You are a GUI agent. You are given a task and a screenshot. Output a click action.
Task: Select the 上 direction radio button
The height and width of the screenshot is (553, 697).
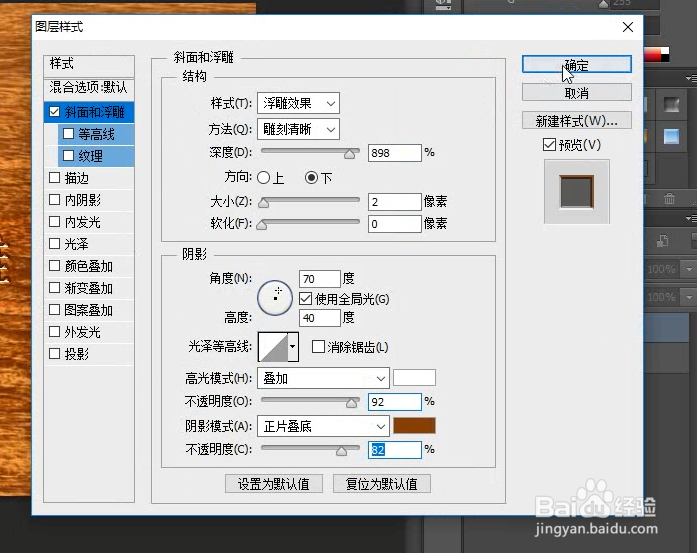264,178
